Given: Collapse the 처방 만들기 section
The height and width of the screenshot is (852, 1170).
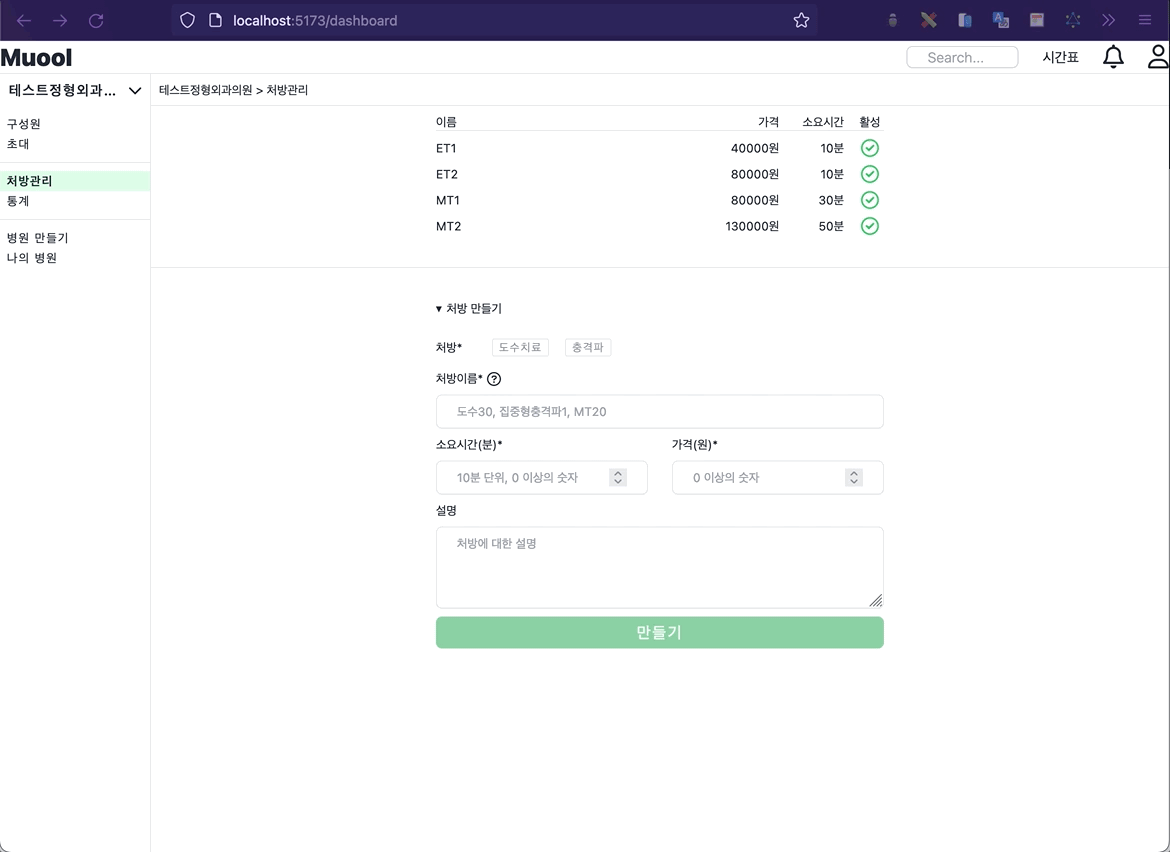Looking at the screenshot, I should tap(469, 308).
